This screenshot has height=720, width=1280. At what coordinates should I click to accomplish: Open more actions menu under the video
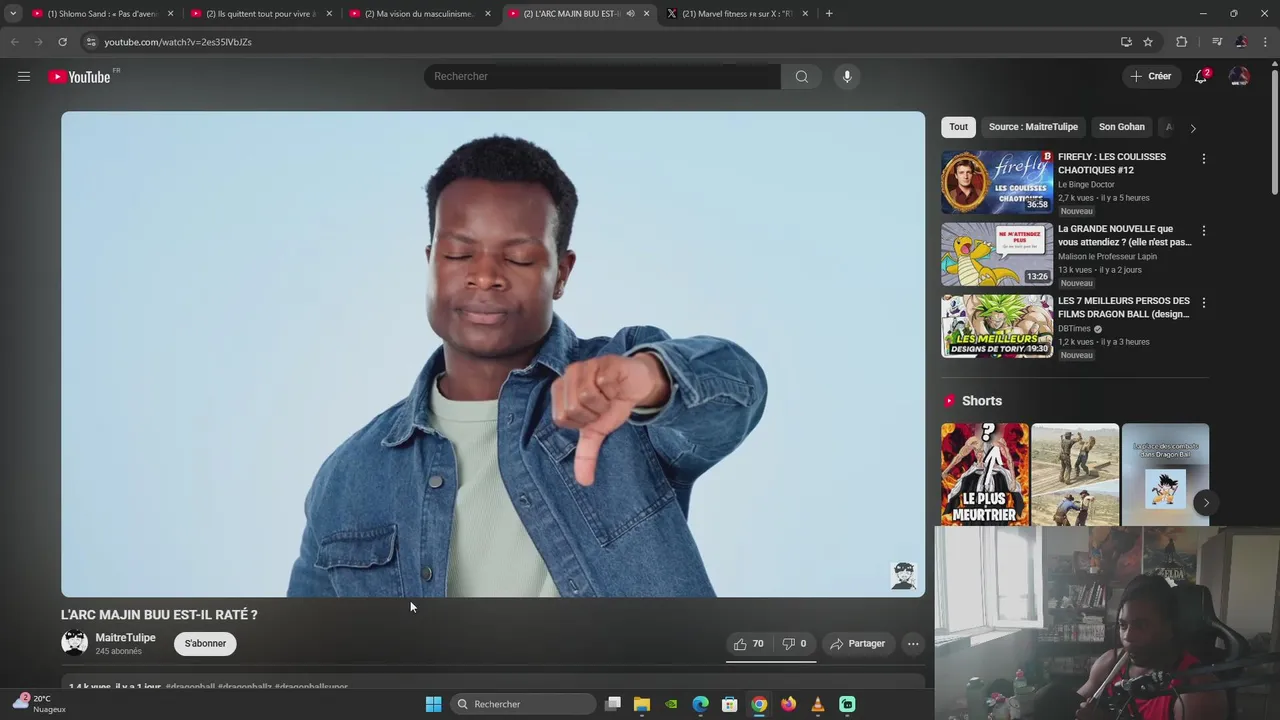coord(913,644)
